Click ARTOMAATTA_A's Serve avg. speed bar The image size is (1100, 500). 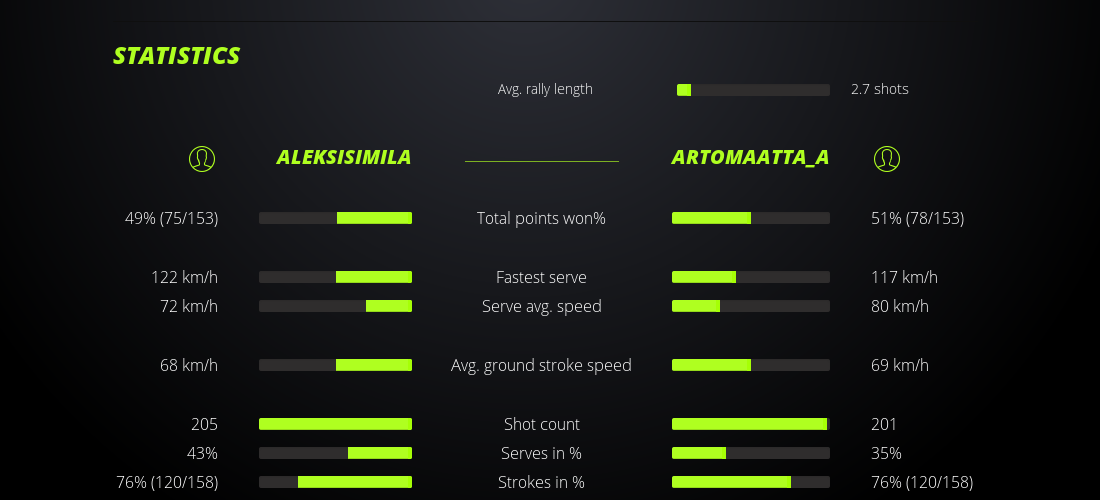click(751, 306)
